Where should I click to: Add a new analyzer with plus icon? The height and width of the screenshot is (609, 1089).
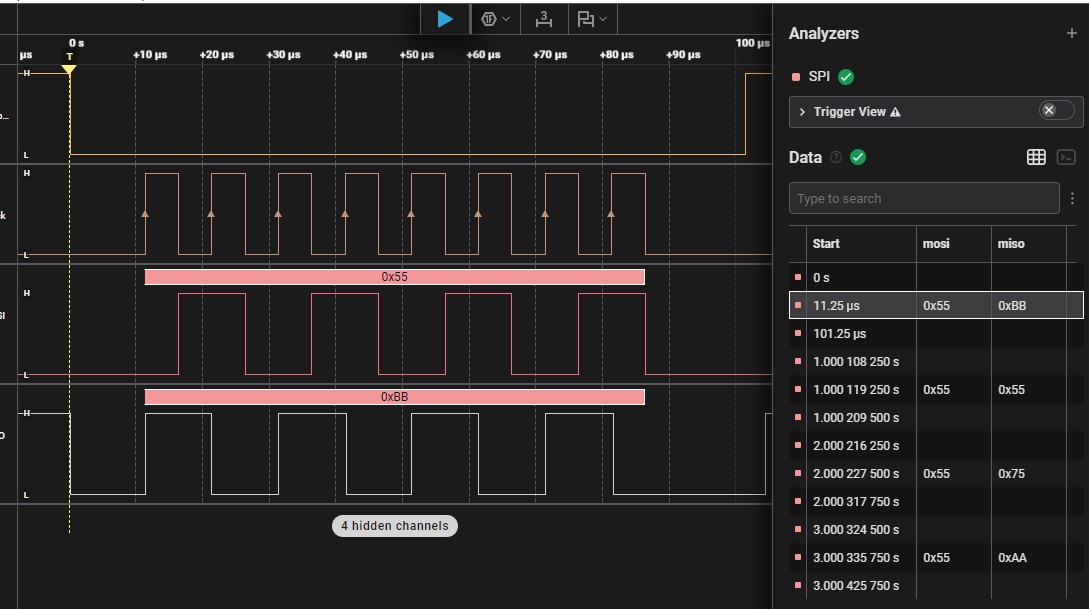click(1072, 33)
